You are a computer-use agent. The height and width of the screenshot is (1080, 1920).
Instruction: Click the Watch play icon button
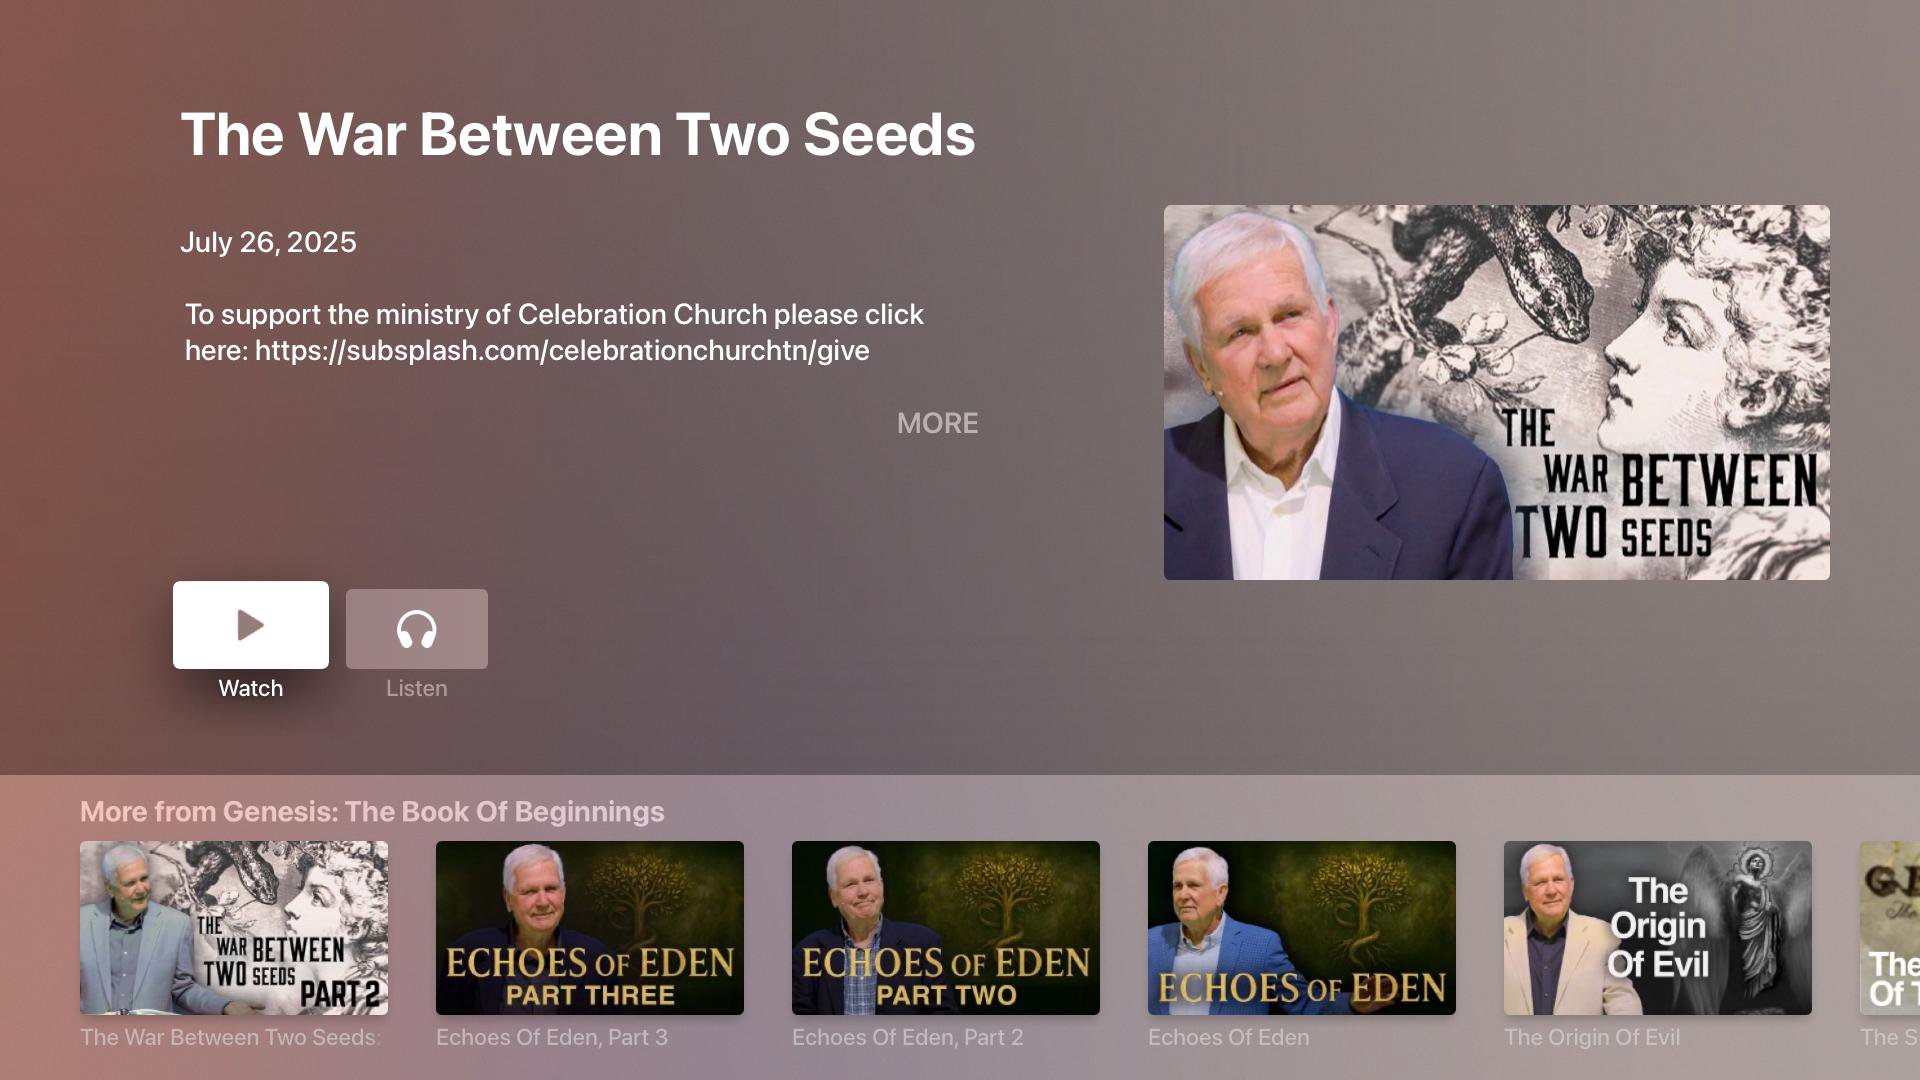(x=251, y=625)
